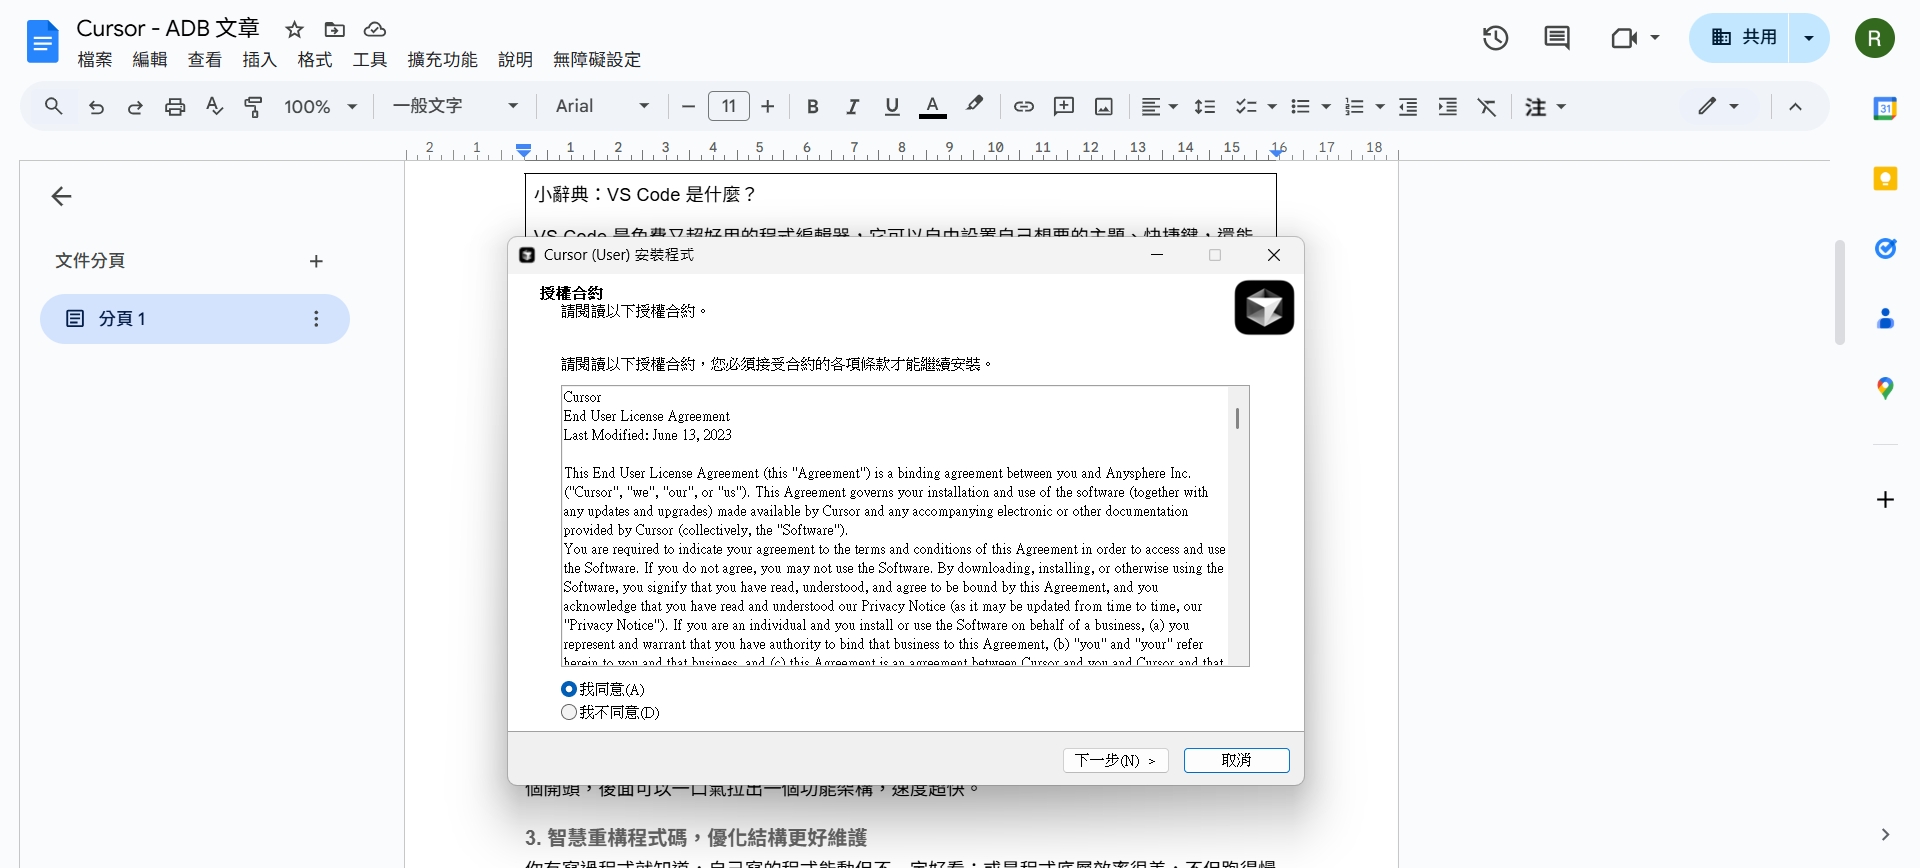Activate paint format tool
This screenshot has height=868, width=1920.
(254, 106)
